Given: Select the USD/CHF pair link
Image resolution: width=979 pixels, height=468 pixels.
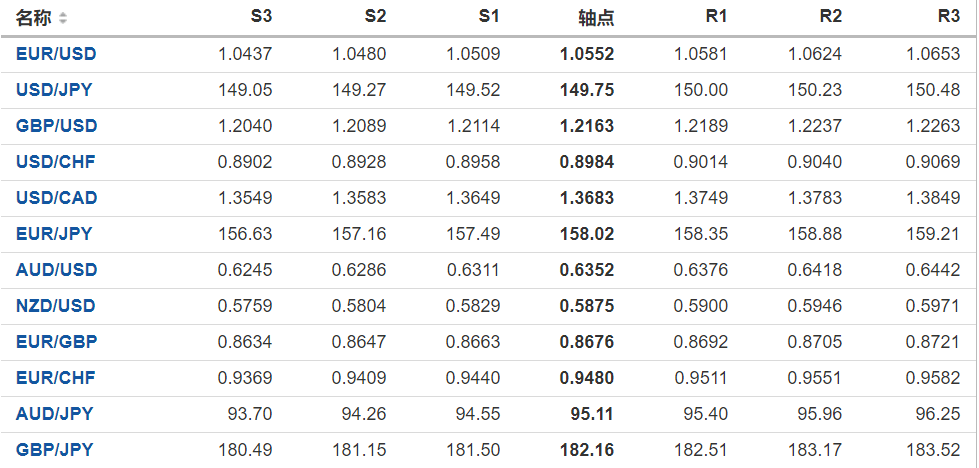Looking at the screenshot, I should 55,162.
